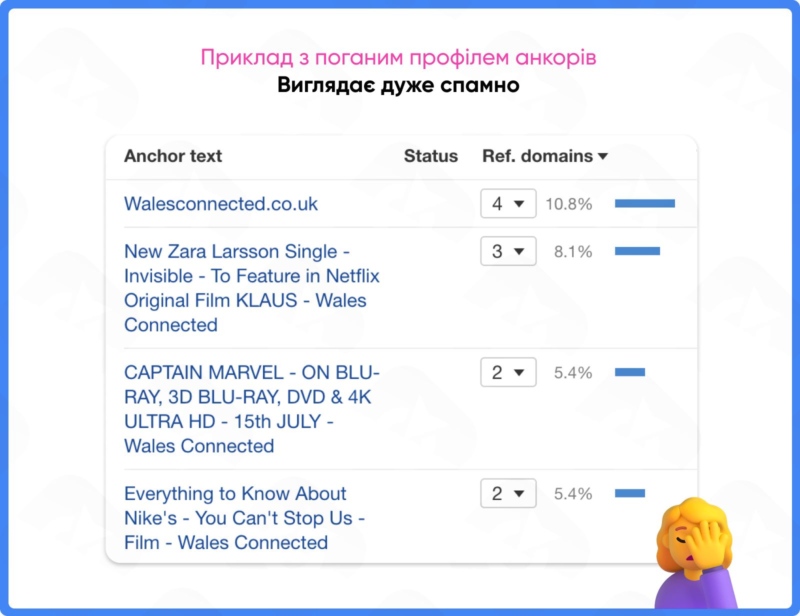Open the 2 domains dropdown in Captain Marvel row

click(x=508, y=373)
